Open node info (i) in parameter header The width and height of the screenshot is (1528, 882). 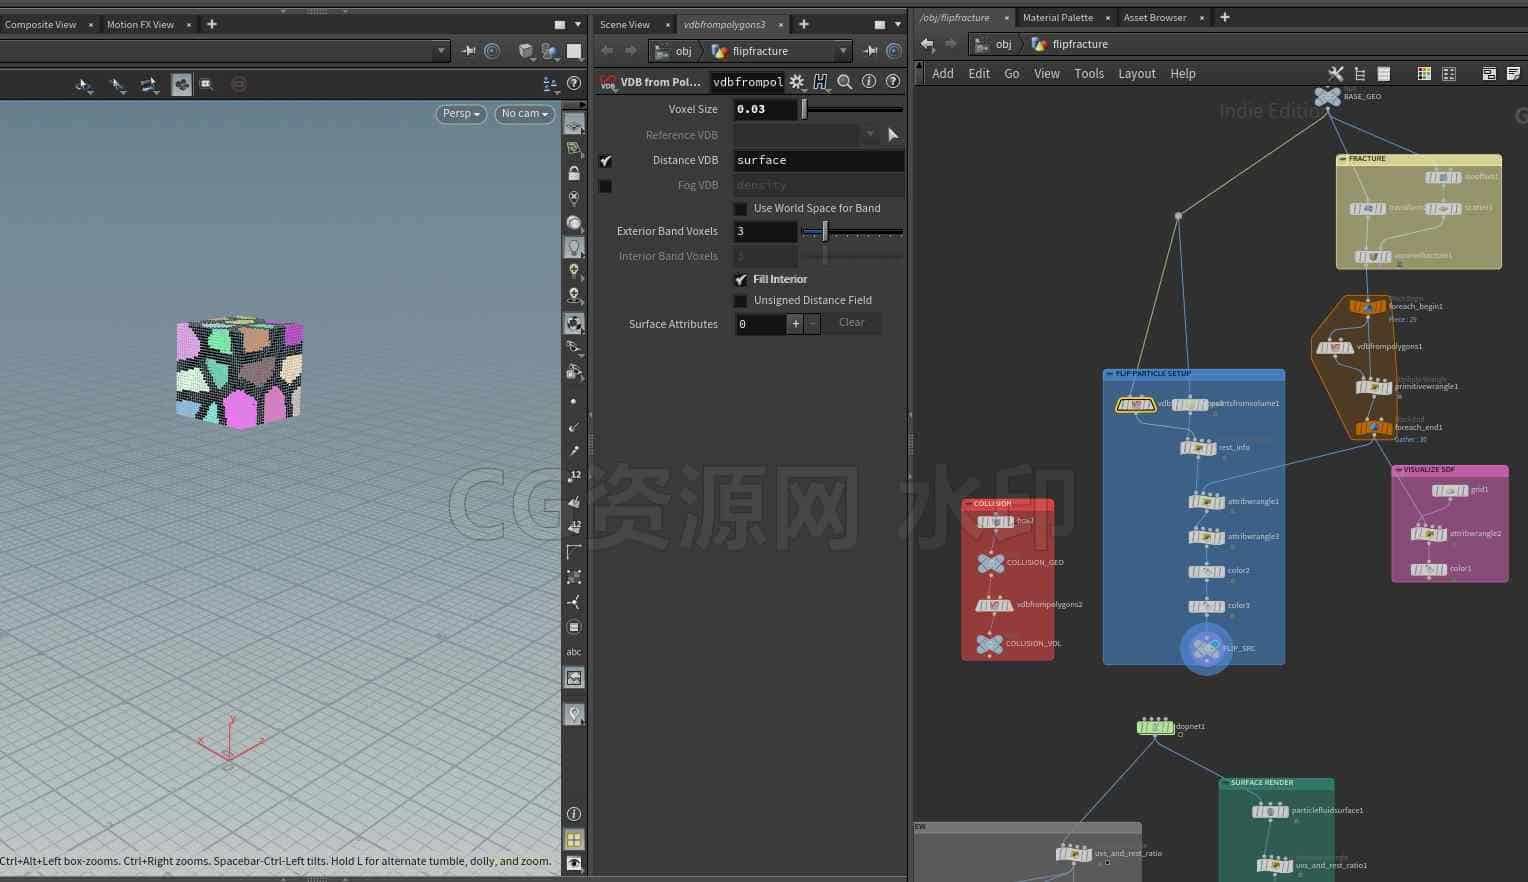[869, 82]
